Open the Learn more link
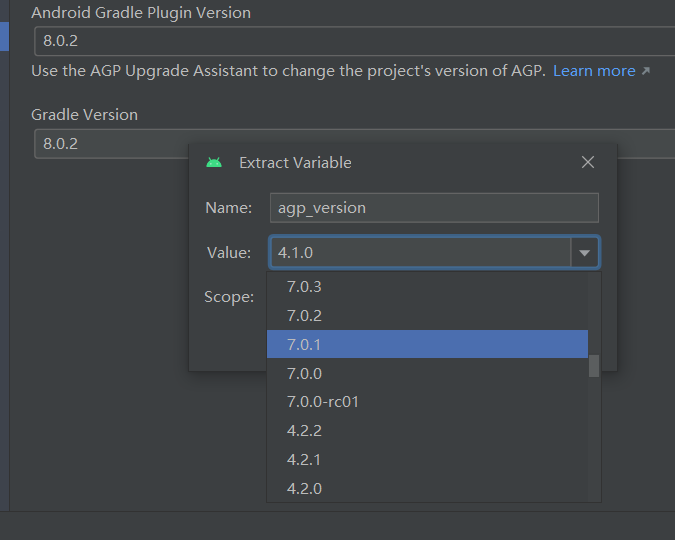The image size is (675, 540). tap(594, 71)
